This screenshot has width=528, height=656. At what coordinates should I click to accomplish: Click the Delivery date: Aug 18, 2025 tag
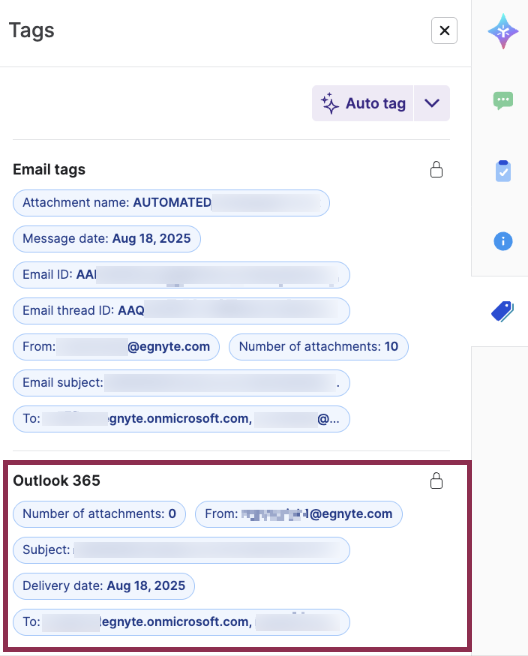coord(104,586)
